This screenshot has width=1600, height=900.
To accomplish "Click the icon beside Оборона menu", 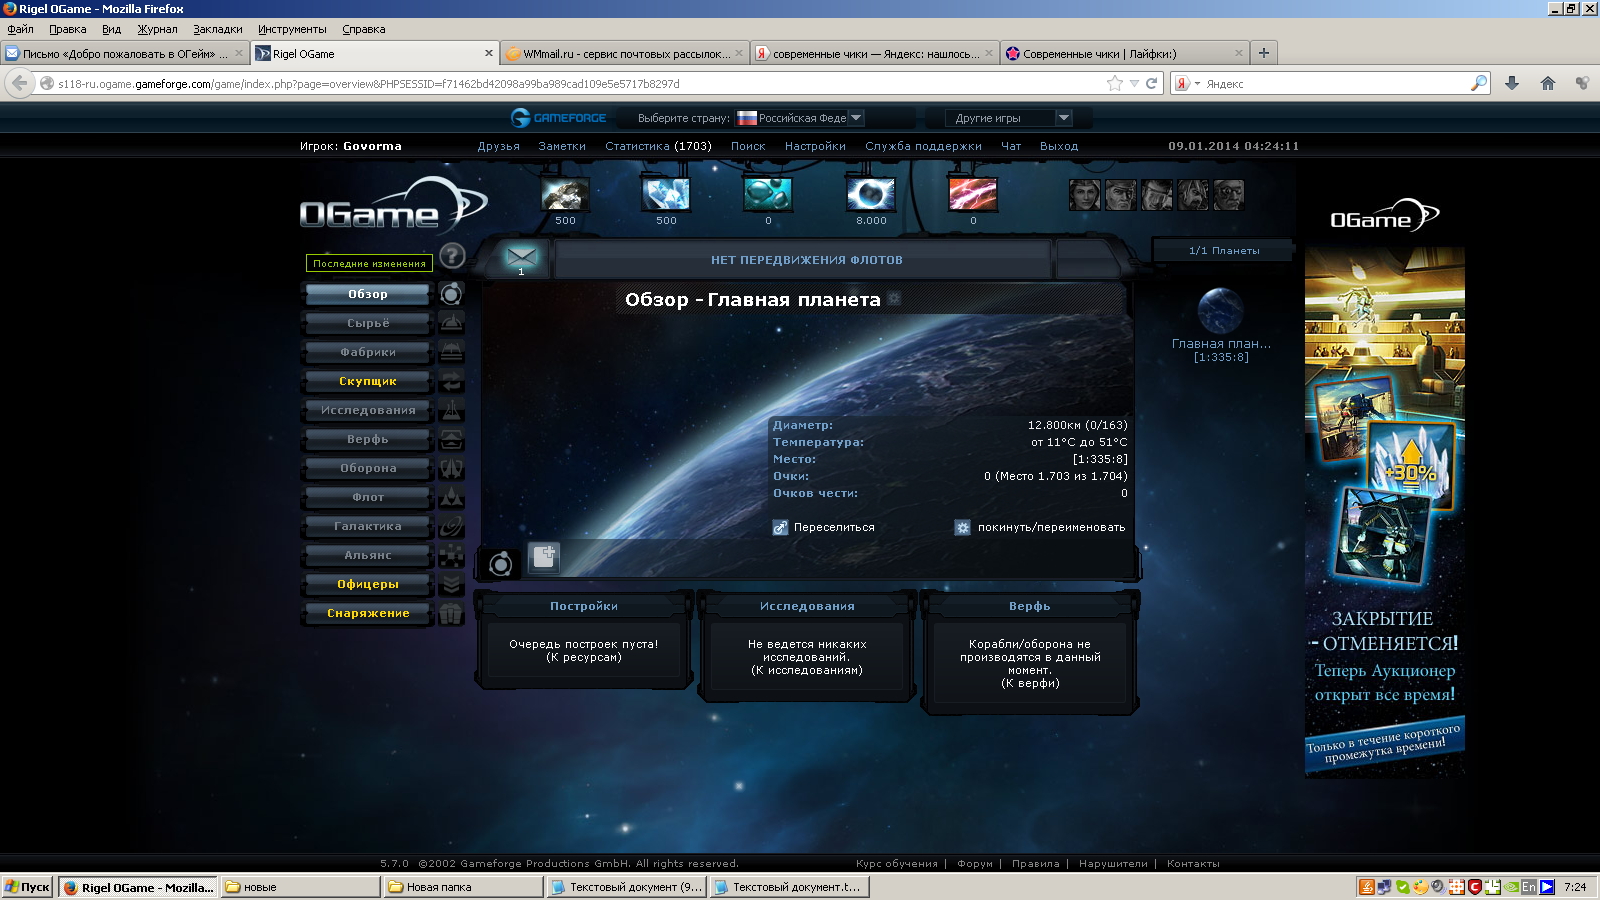I will [452, 467].
